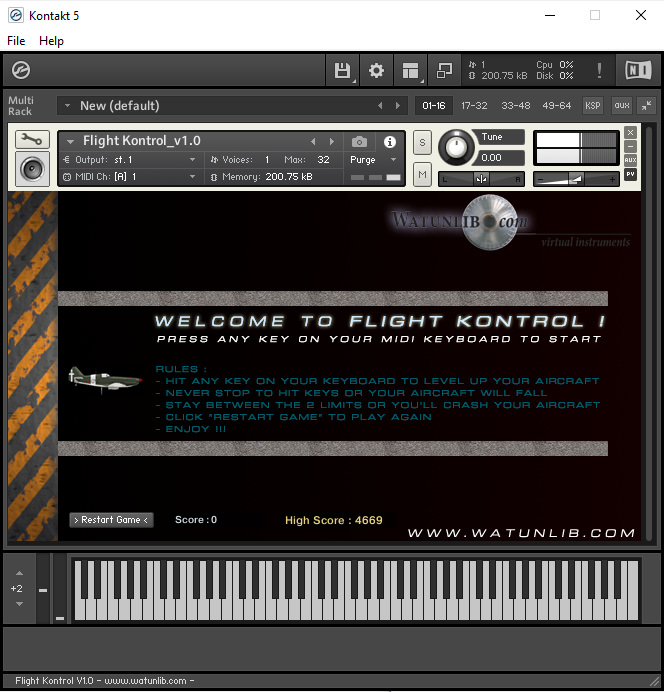Toggle the KSP multi script editor button
This screenshot has height=692, width=664.
(593, 105)
